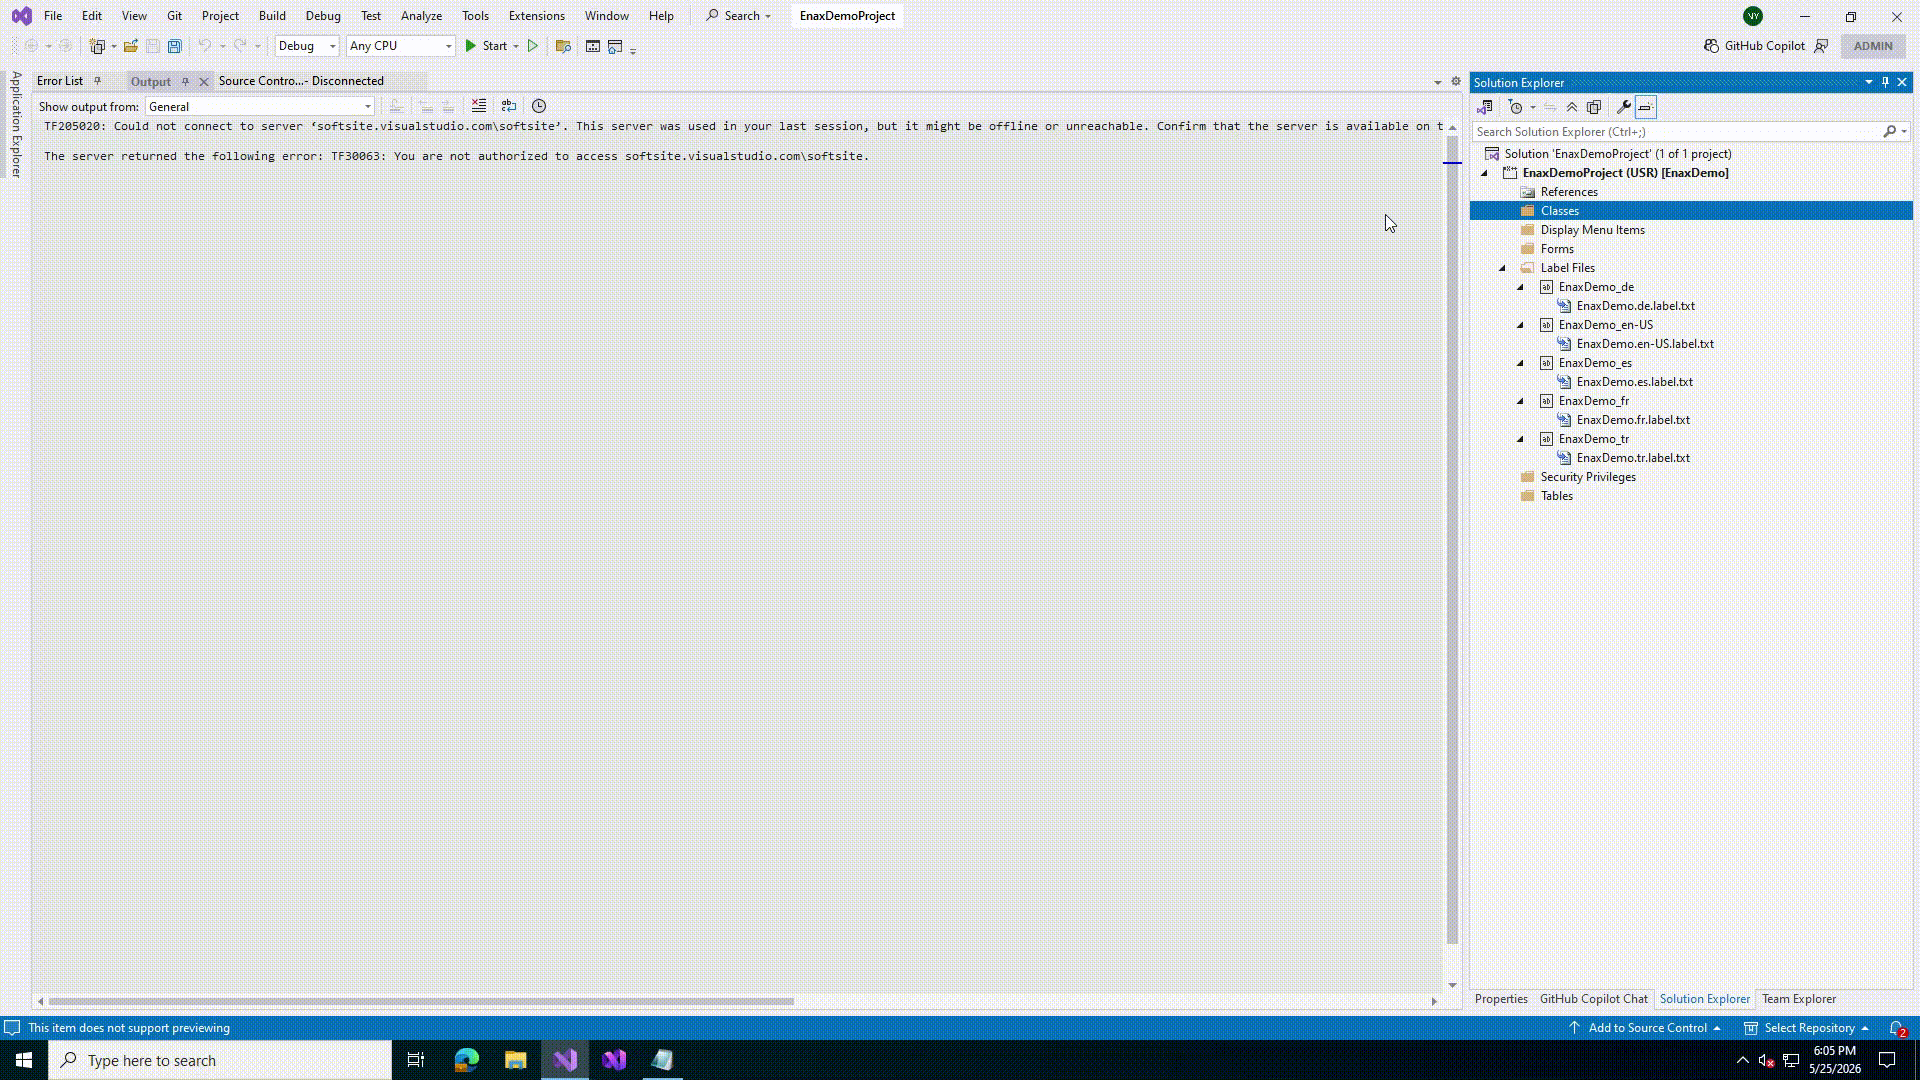Open Windows Task View

click(x=416, y=1060)
